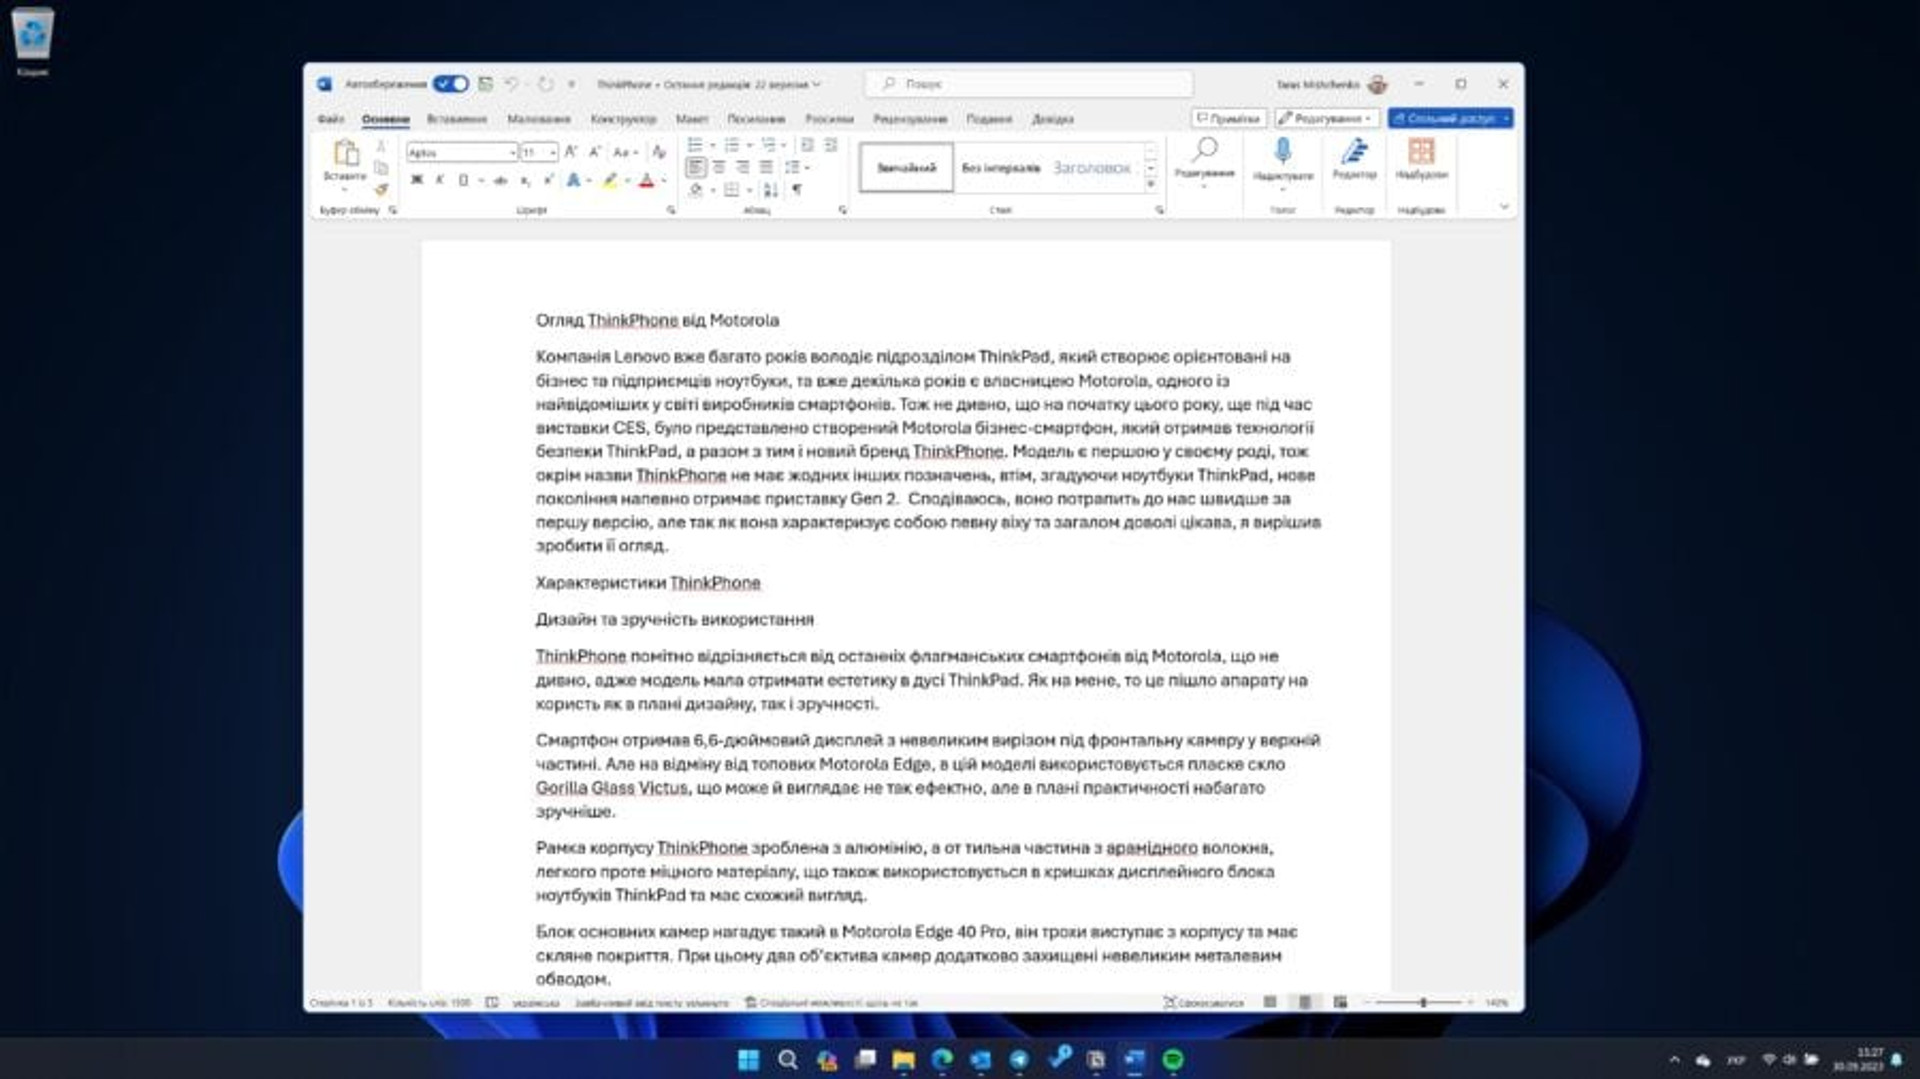
Task: Center the paragraph text
Action: click(719, 167)
